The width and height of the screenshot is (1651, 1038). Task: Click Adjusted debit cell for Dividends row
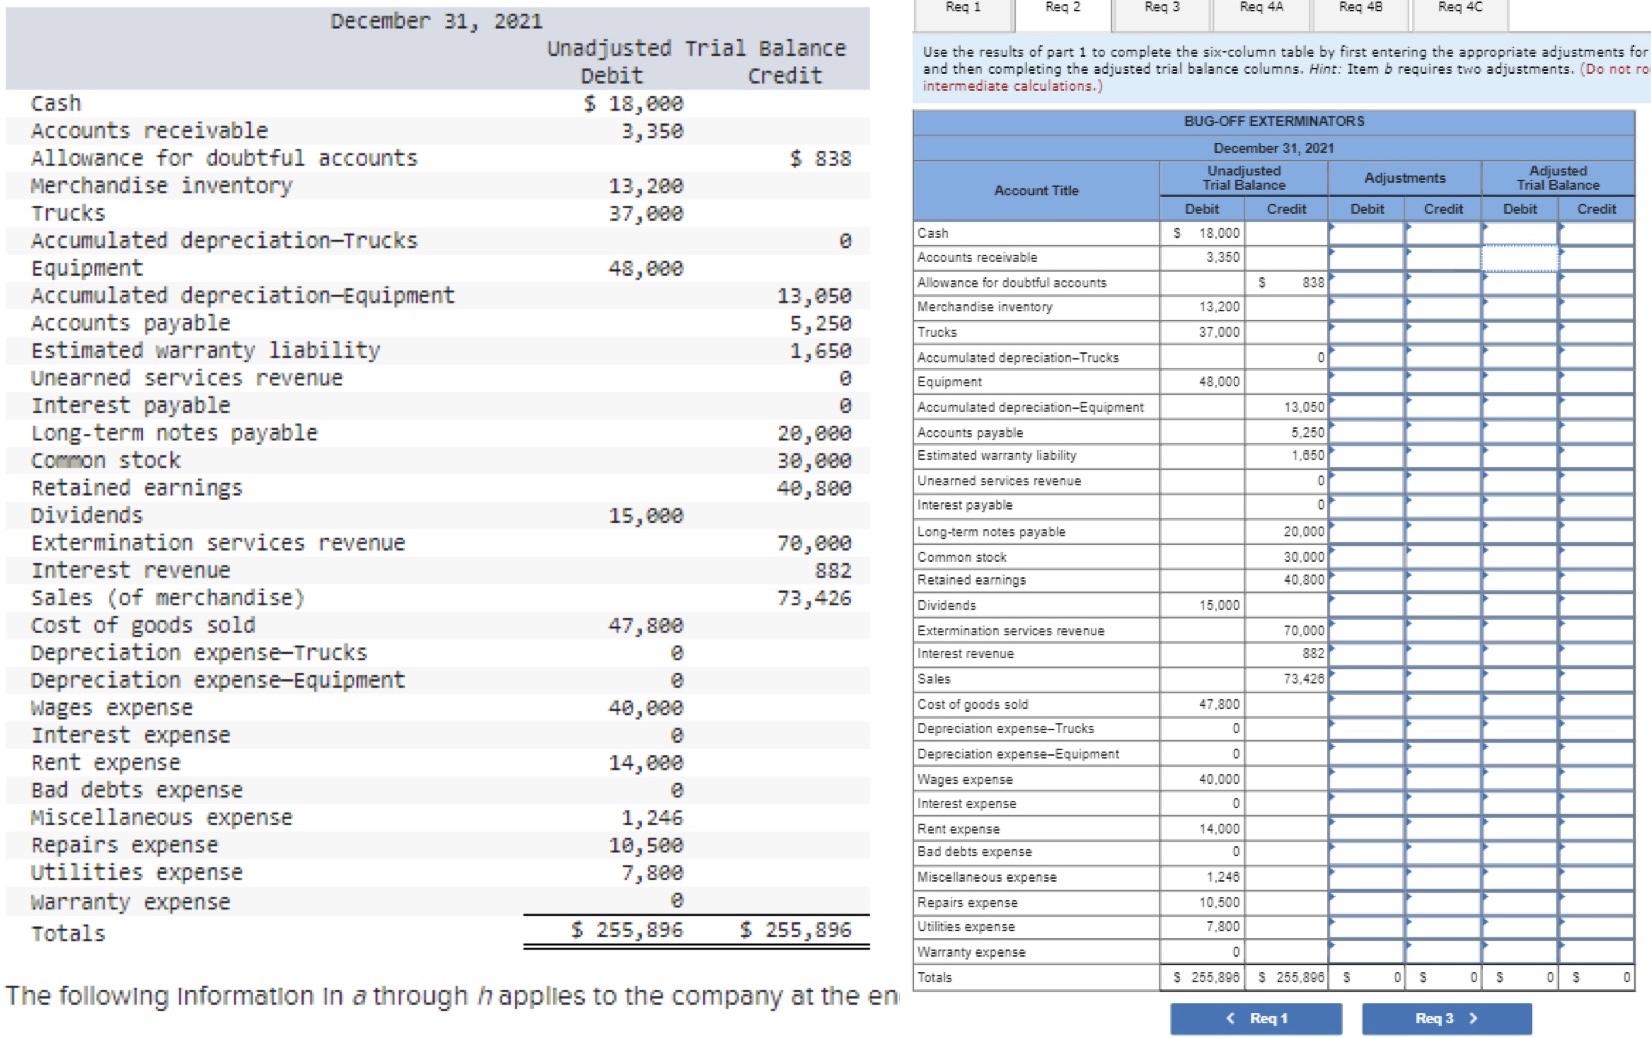coord(1520,605)
